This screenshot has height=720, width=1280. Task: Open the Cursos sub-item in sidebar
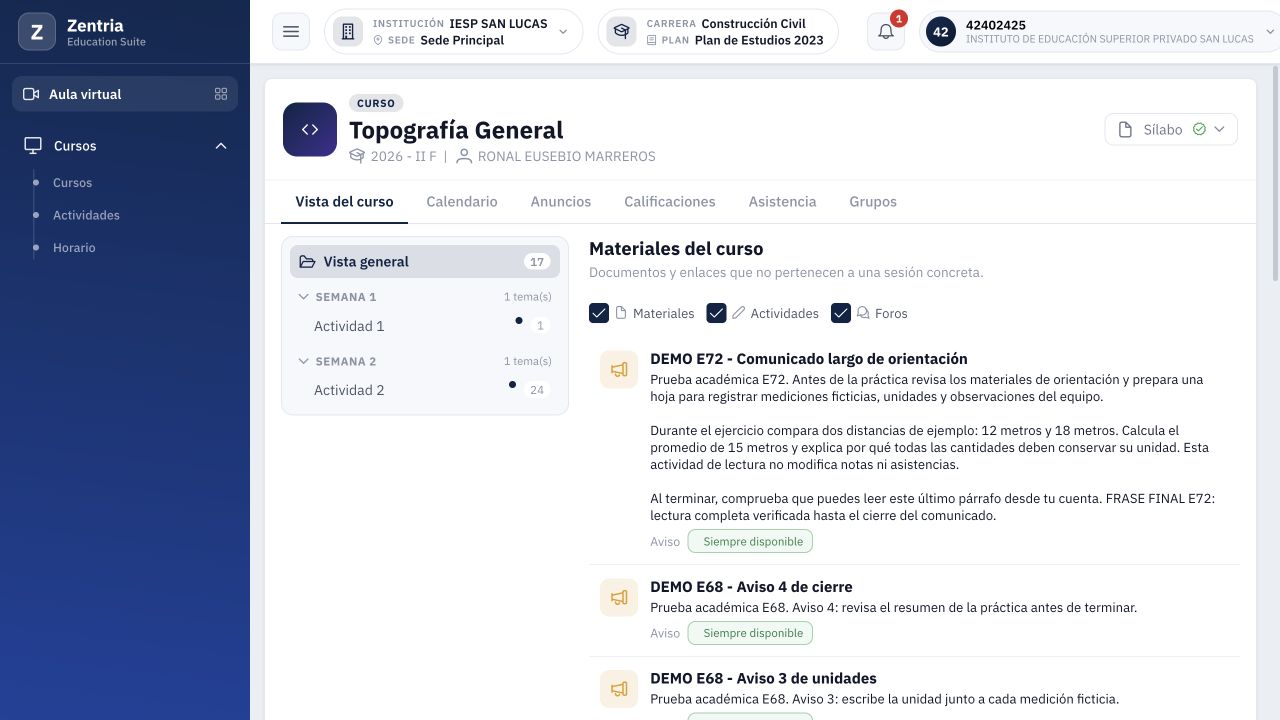click(72, 183)
